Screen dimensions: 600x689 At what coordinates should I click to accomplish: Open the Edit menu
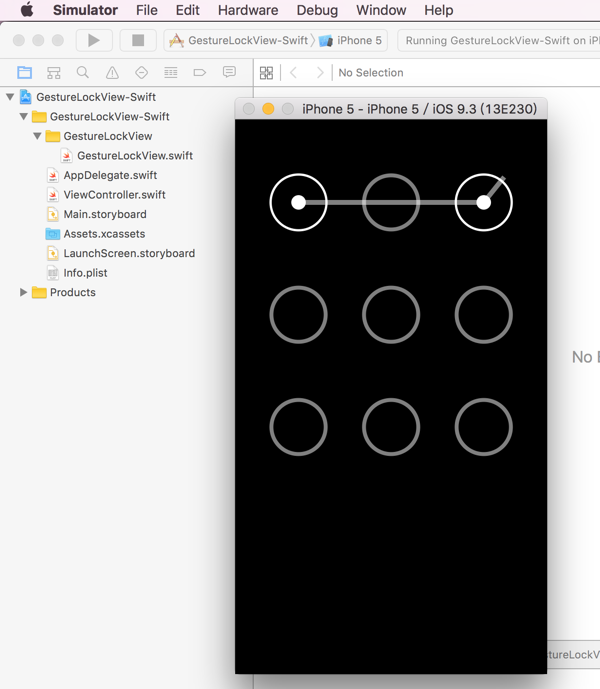coord(187,10)
